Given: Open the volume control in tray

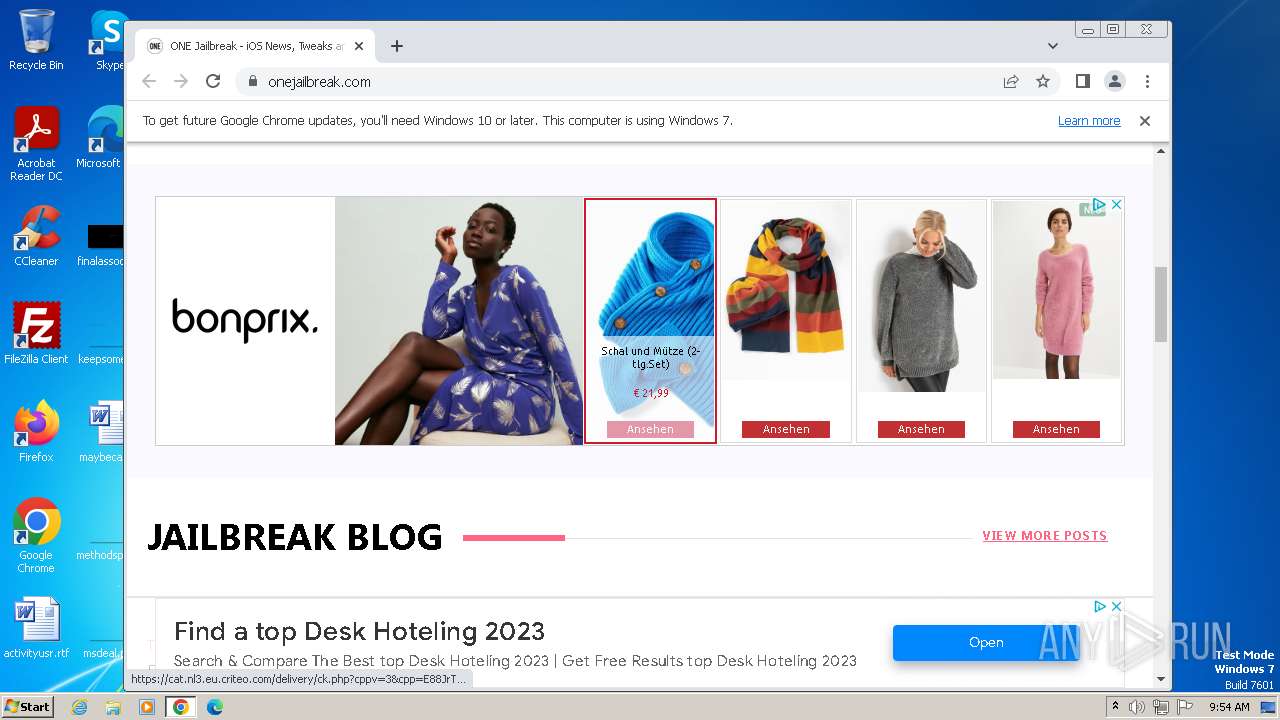Looking at the screenshot, I should point(1137,707).
